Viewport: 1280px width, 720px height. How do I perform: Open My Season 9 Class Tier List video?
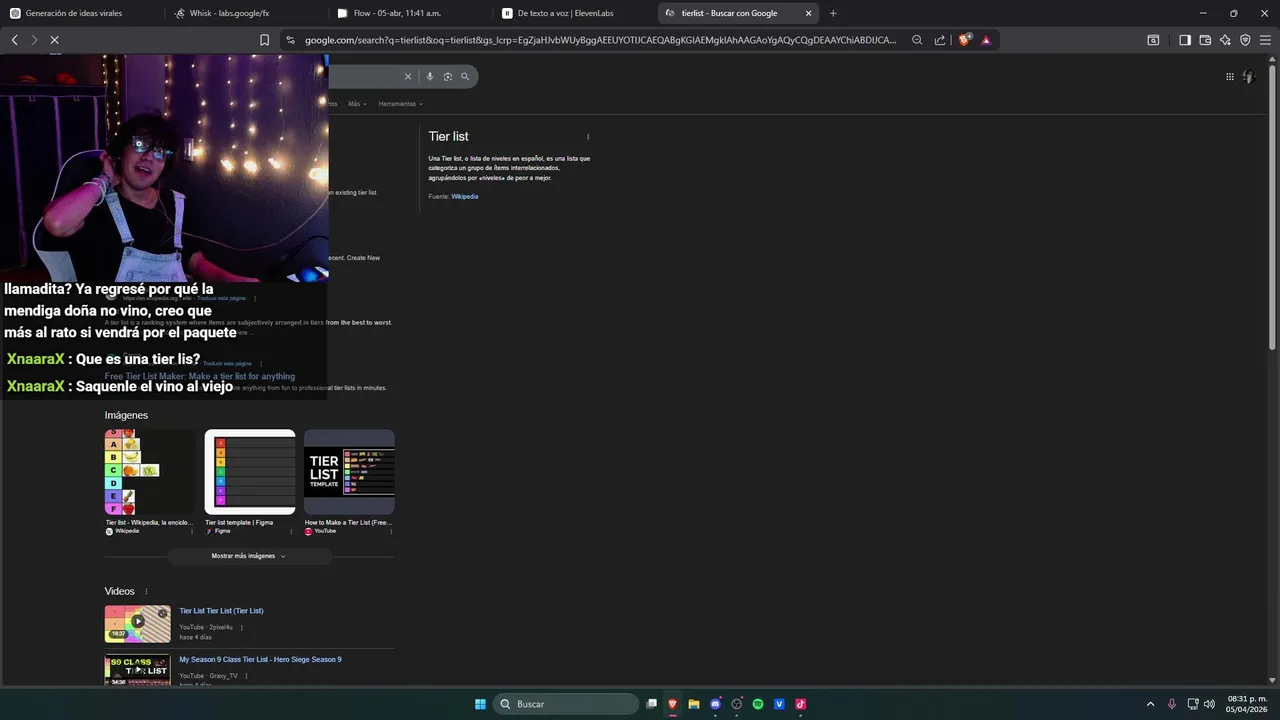coord(260,660)
